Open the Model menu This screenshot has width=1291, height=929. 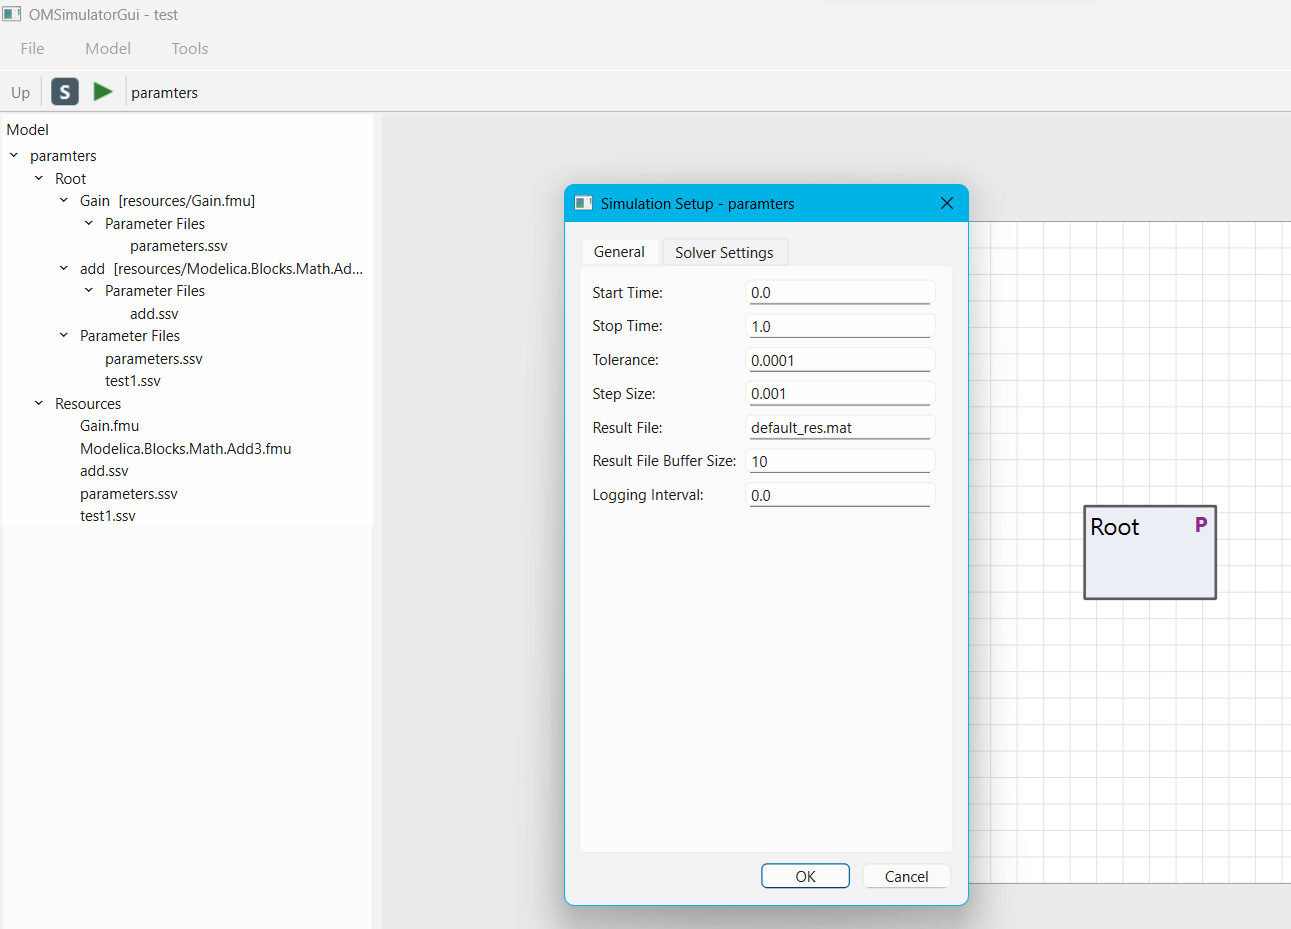pos(108,48)
